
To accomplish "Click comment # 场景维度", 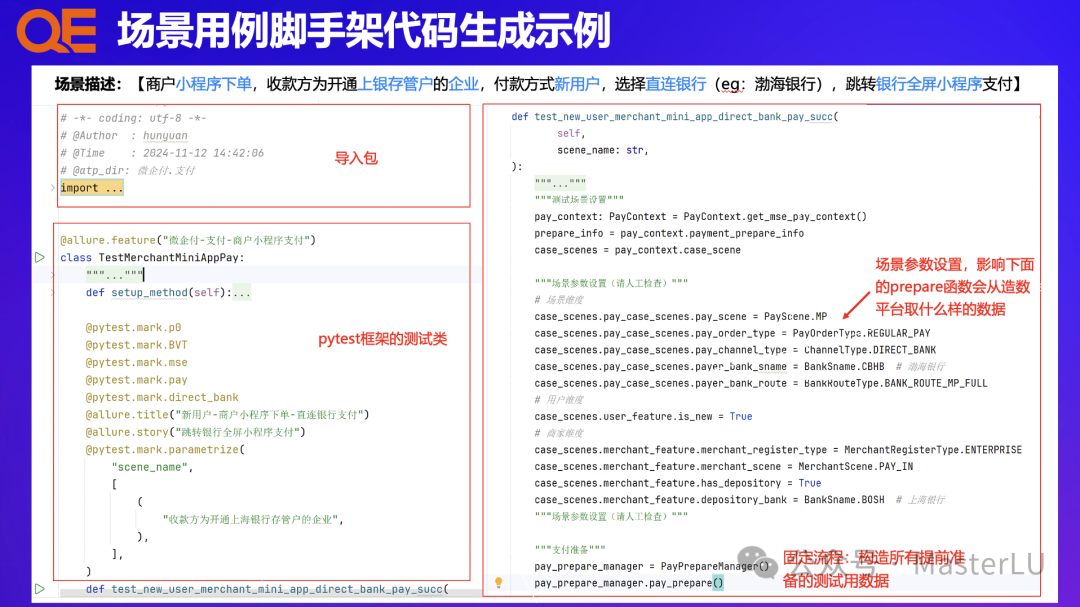I will 559,300.
